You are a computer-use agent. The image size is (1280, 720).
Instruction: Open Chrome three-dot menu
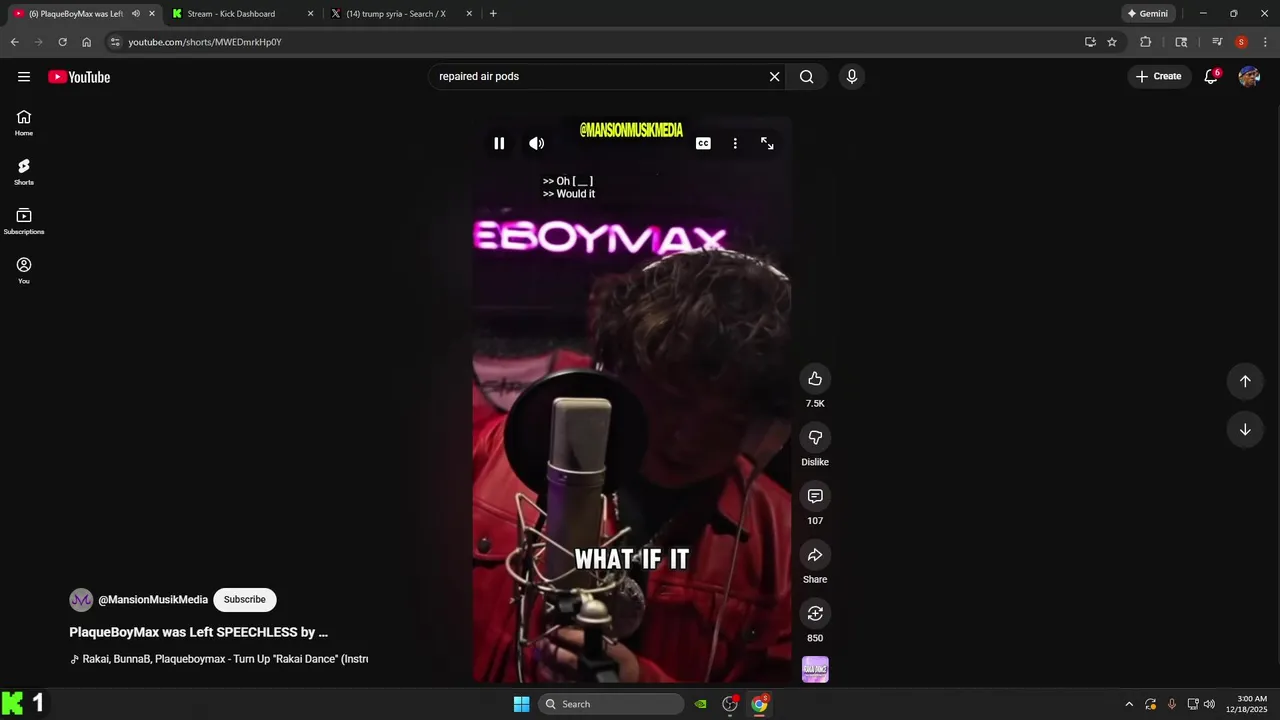coord(1265,42)
